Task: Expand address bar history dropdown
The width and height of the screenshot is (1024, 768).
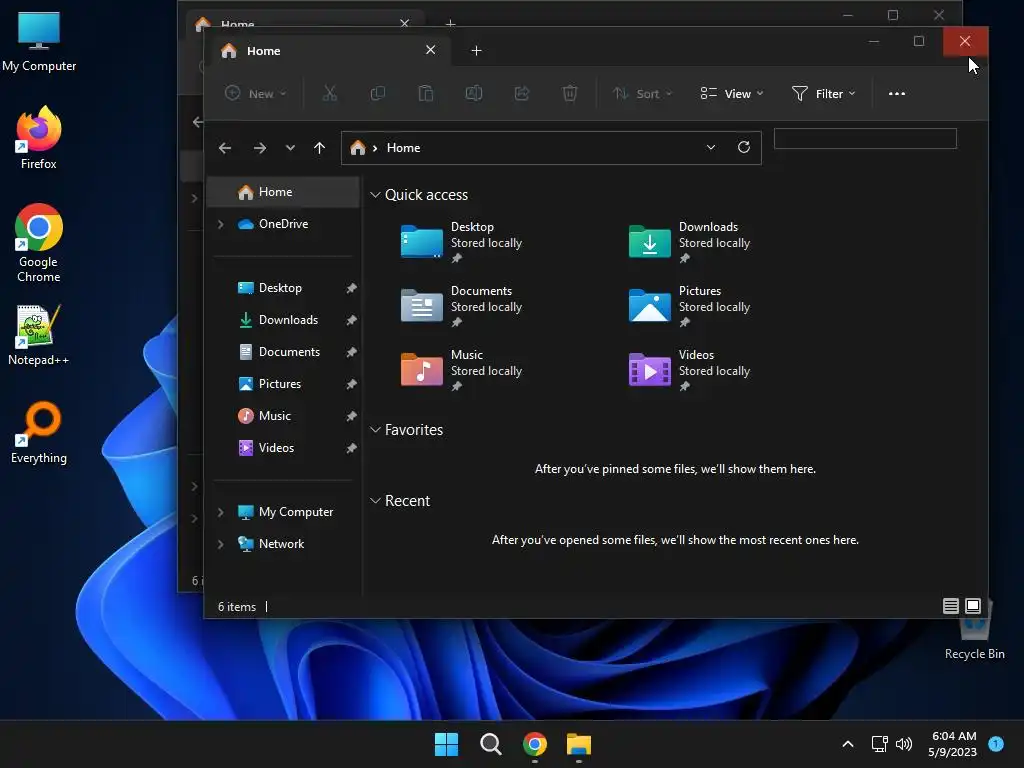Action: pos(711,147)
